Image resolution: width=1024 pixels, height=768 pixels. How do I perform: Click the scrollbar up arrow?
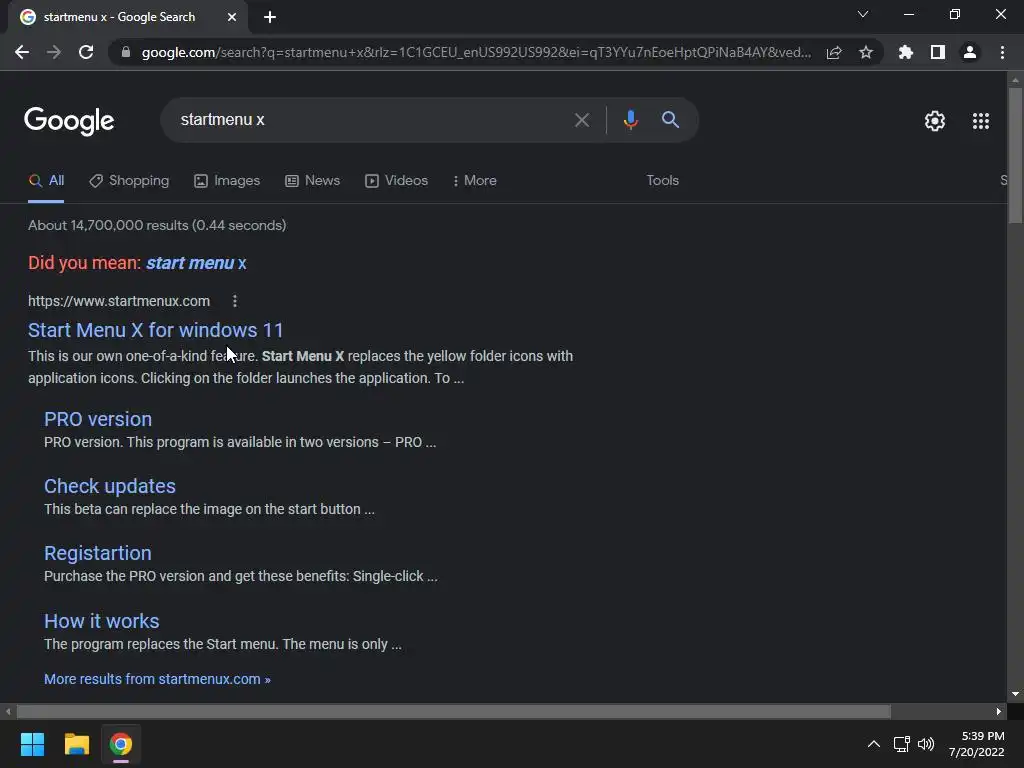(1015, 80)
